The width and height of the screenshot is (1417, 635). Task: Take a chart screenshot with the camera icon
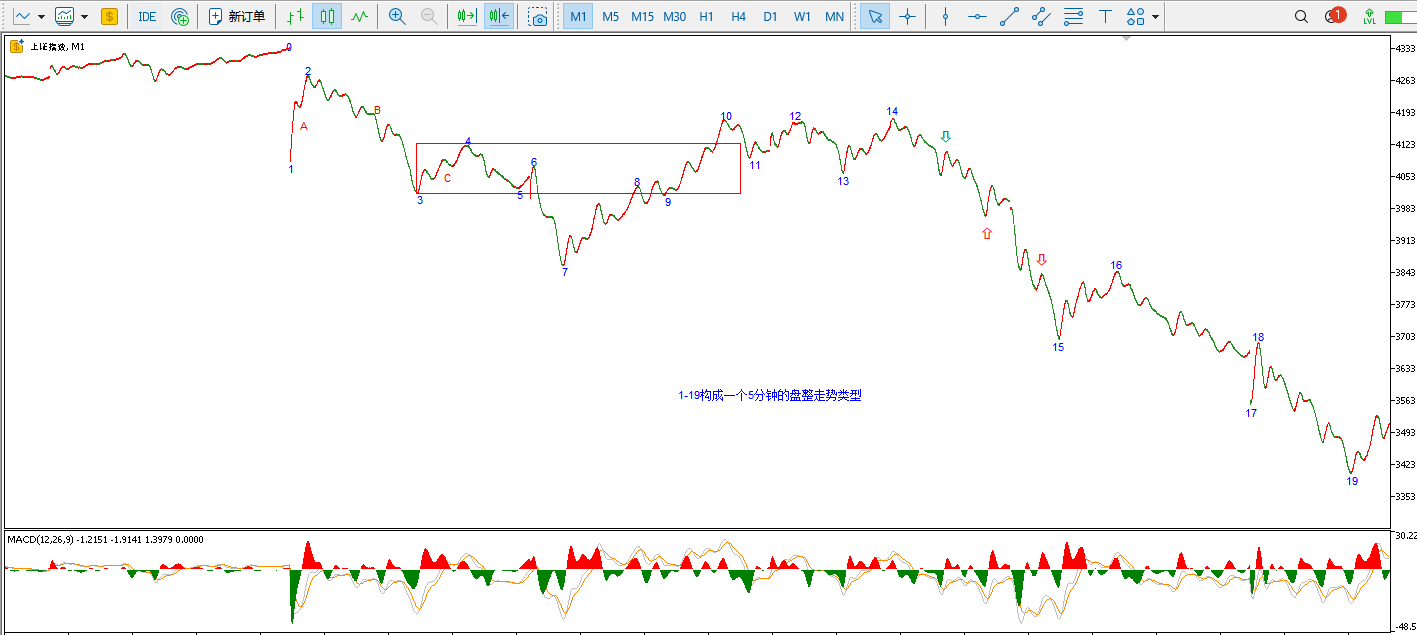click(538, 16)
